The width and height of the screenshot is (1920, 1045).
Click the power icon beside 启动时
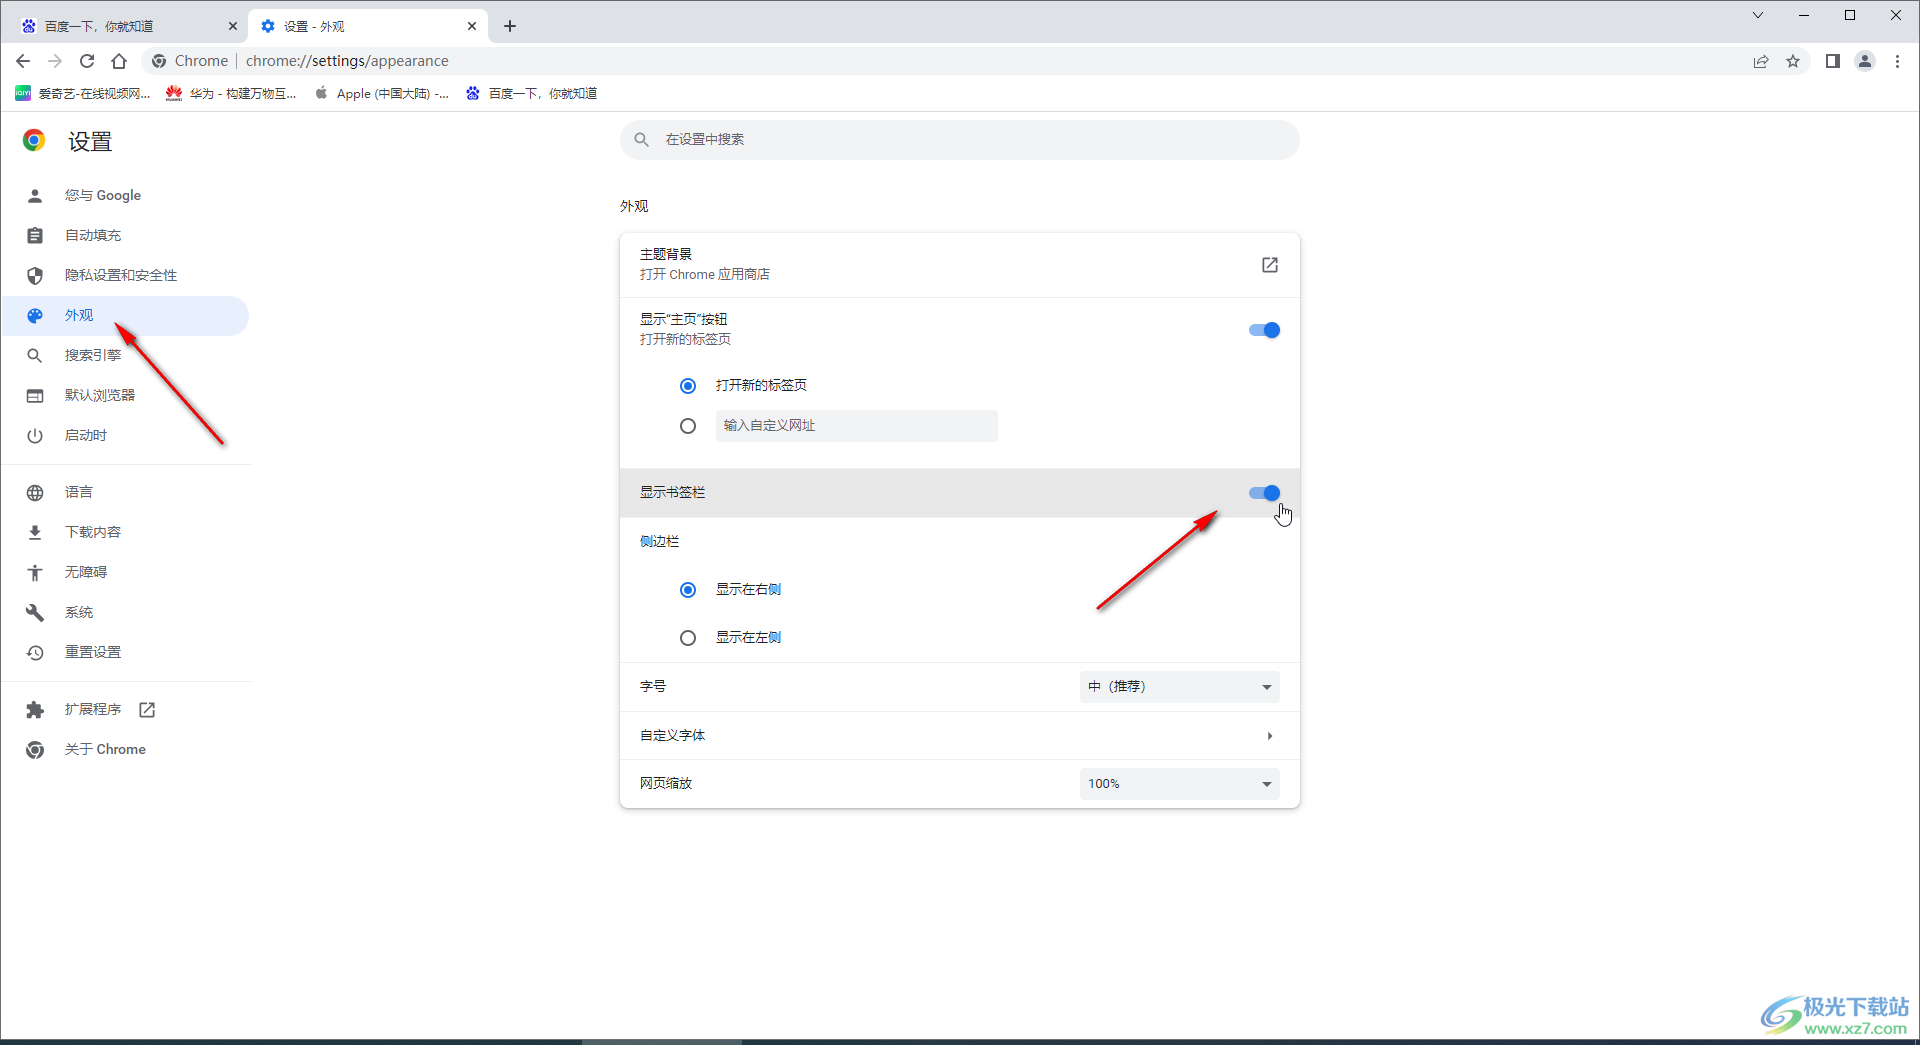(35, 436)
